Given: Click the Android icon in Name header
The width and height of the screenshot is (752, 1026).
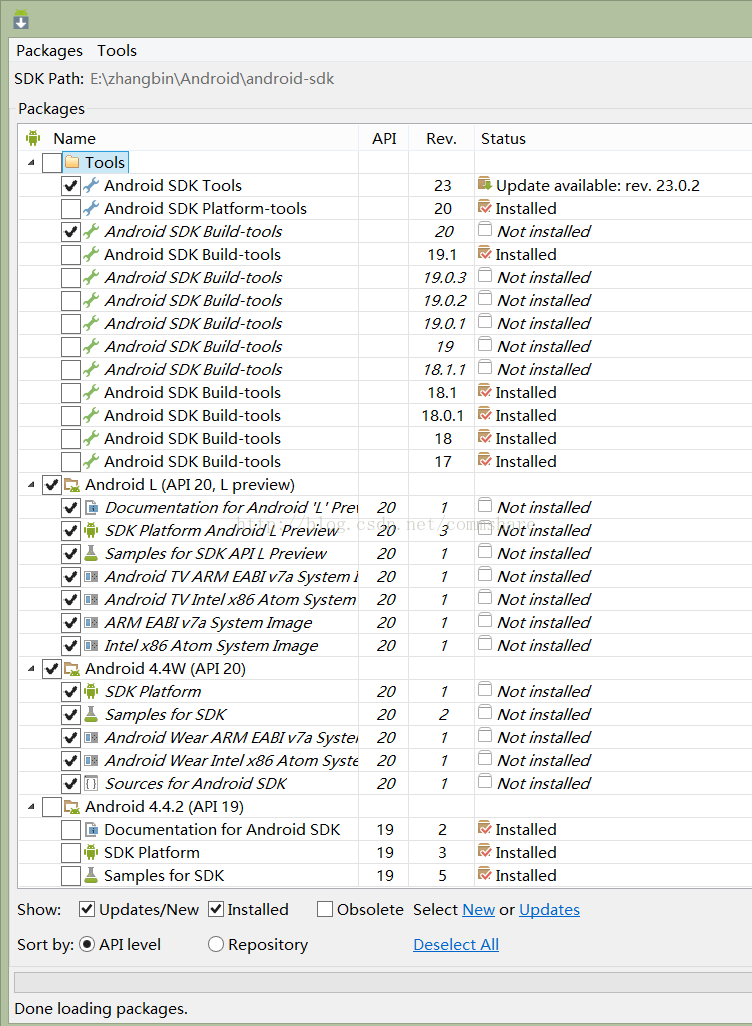Looking at the screenshot, I should (33, 138).
